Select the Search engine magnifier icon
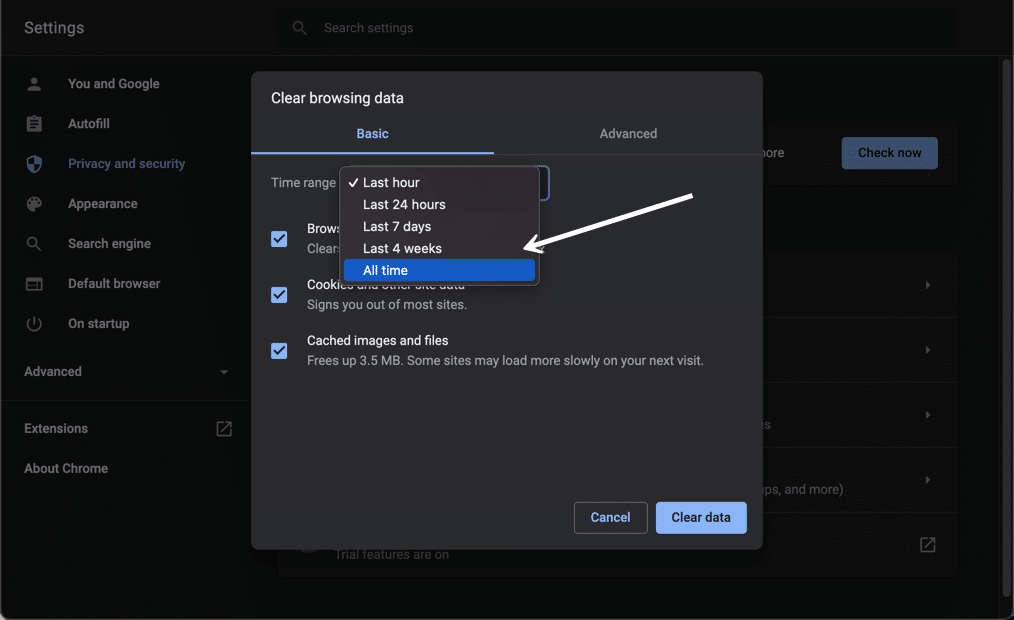Image resolution: width=1014 pixels, height=620 pixels. (34, 244)
